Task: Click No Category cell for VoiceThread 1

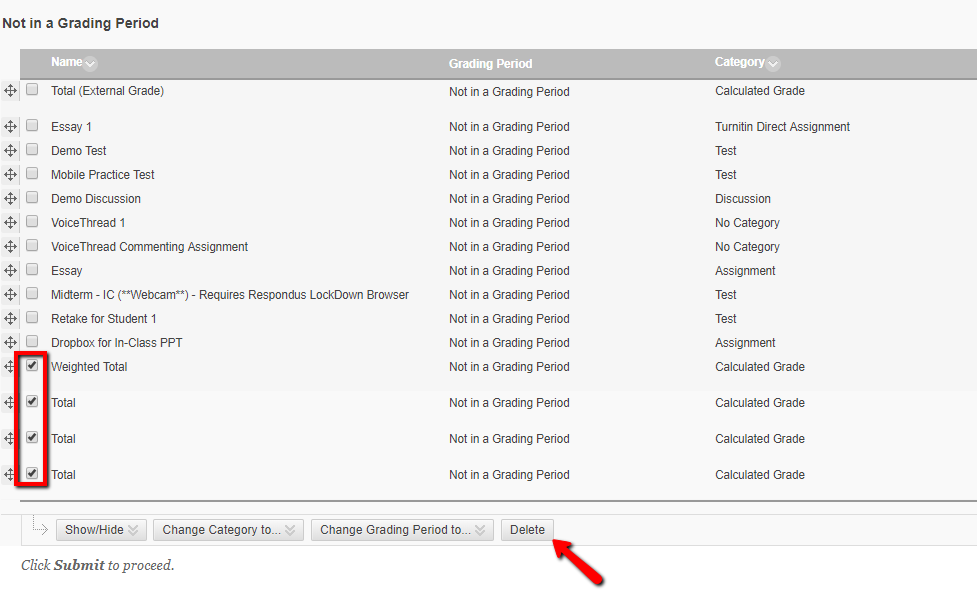Action: coord(747,223)
